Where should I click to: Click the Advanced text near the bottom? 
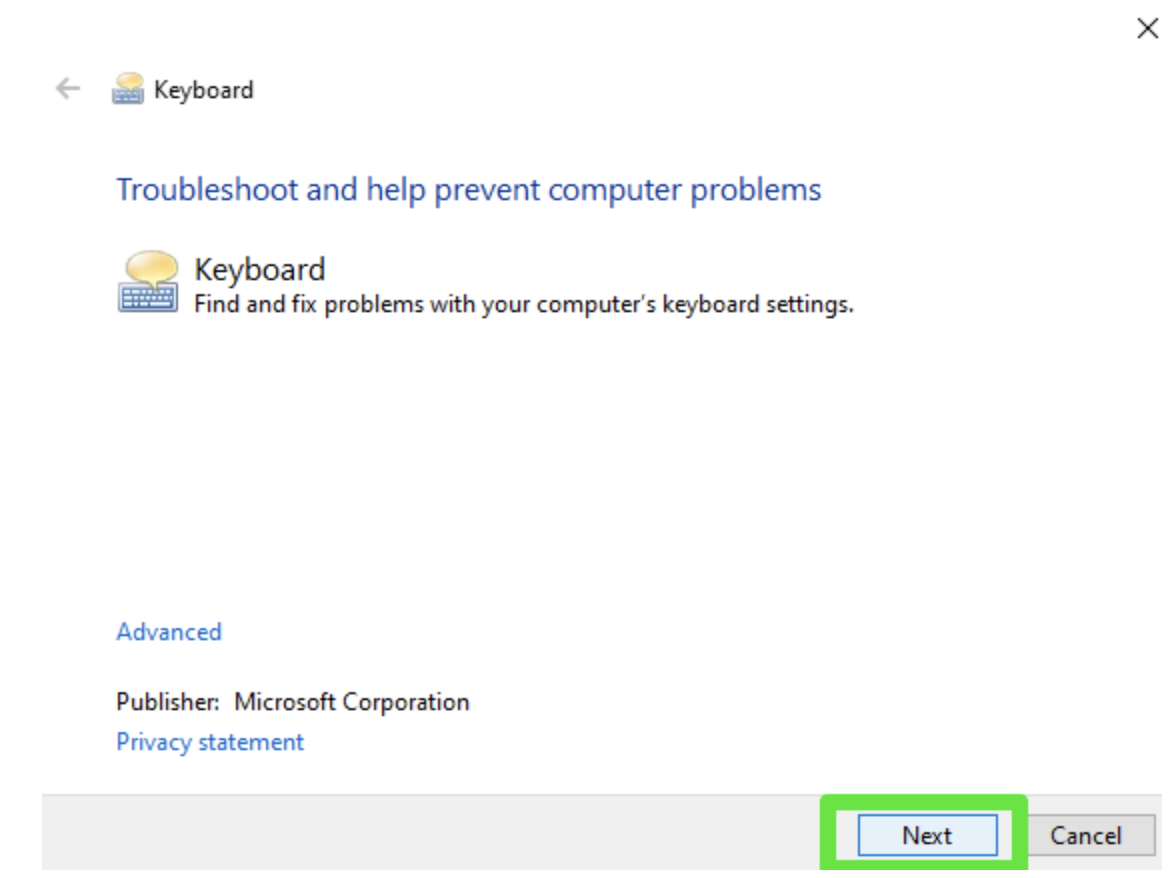click(x=168, y=631)
